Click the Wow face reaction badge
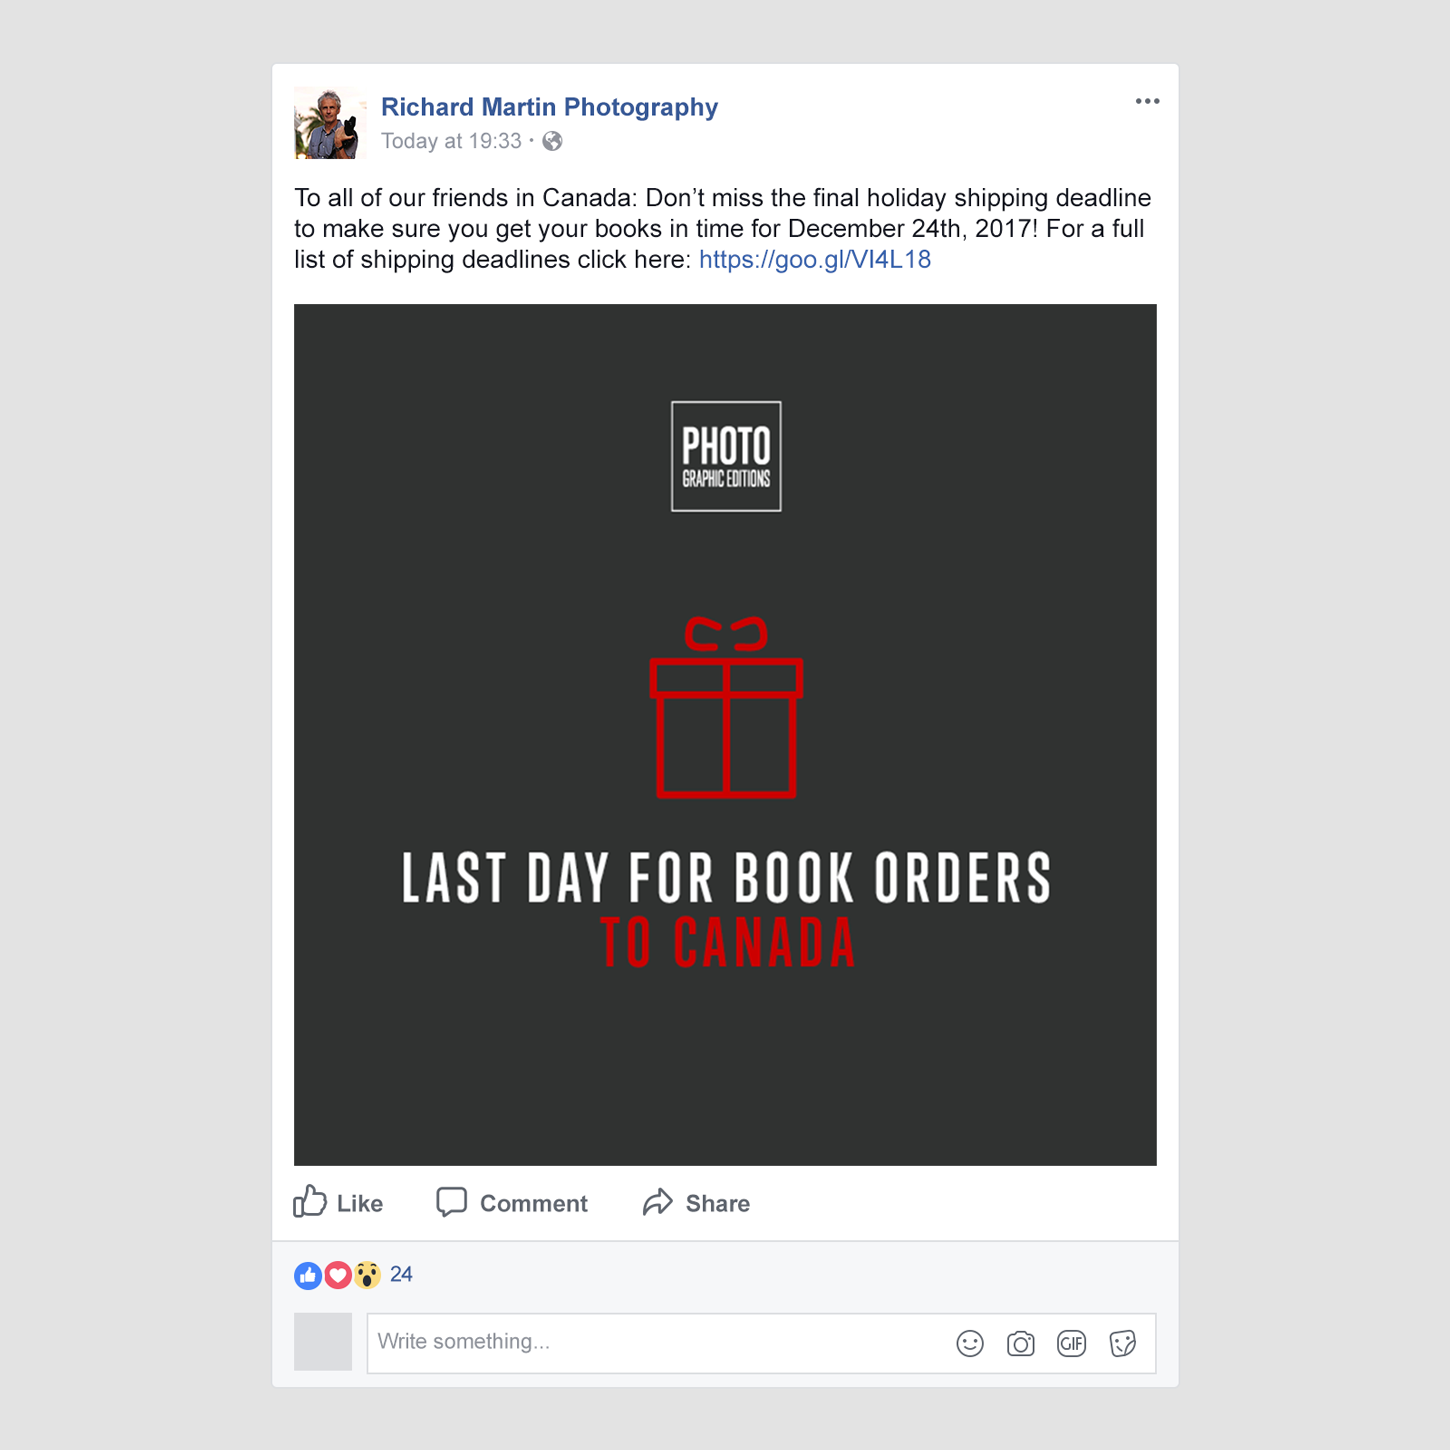The image size is (1450, 1450). 367,1275
